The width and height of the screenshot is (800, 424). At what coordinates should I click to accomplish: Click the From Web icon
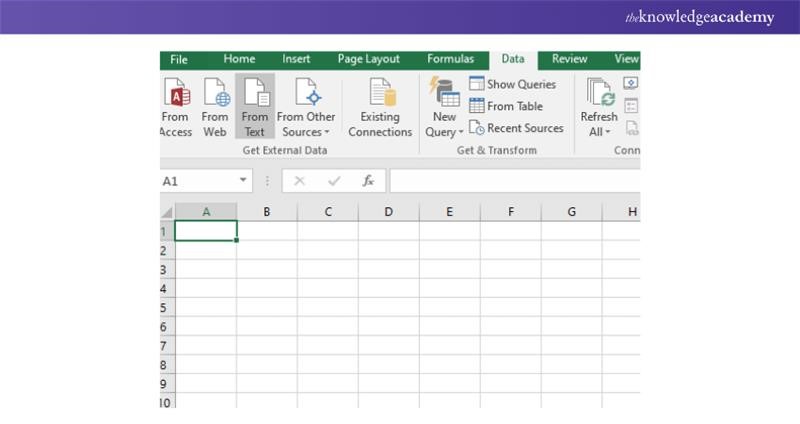(215, 96)
